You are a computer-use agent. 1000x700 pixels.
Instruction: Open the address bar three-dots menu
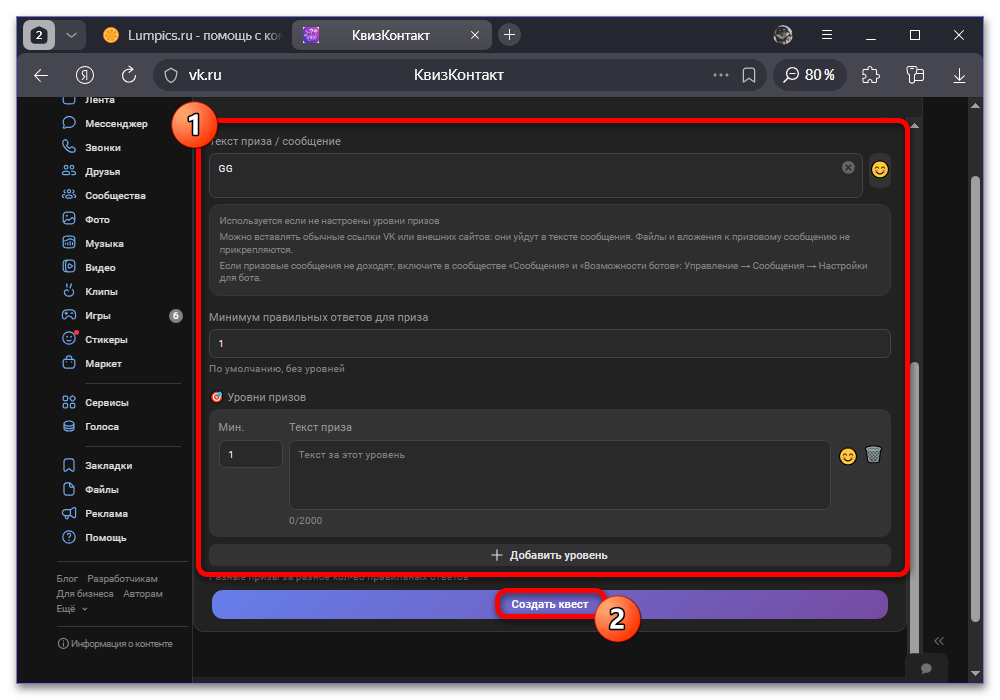pos(721,75)
